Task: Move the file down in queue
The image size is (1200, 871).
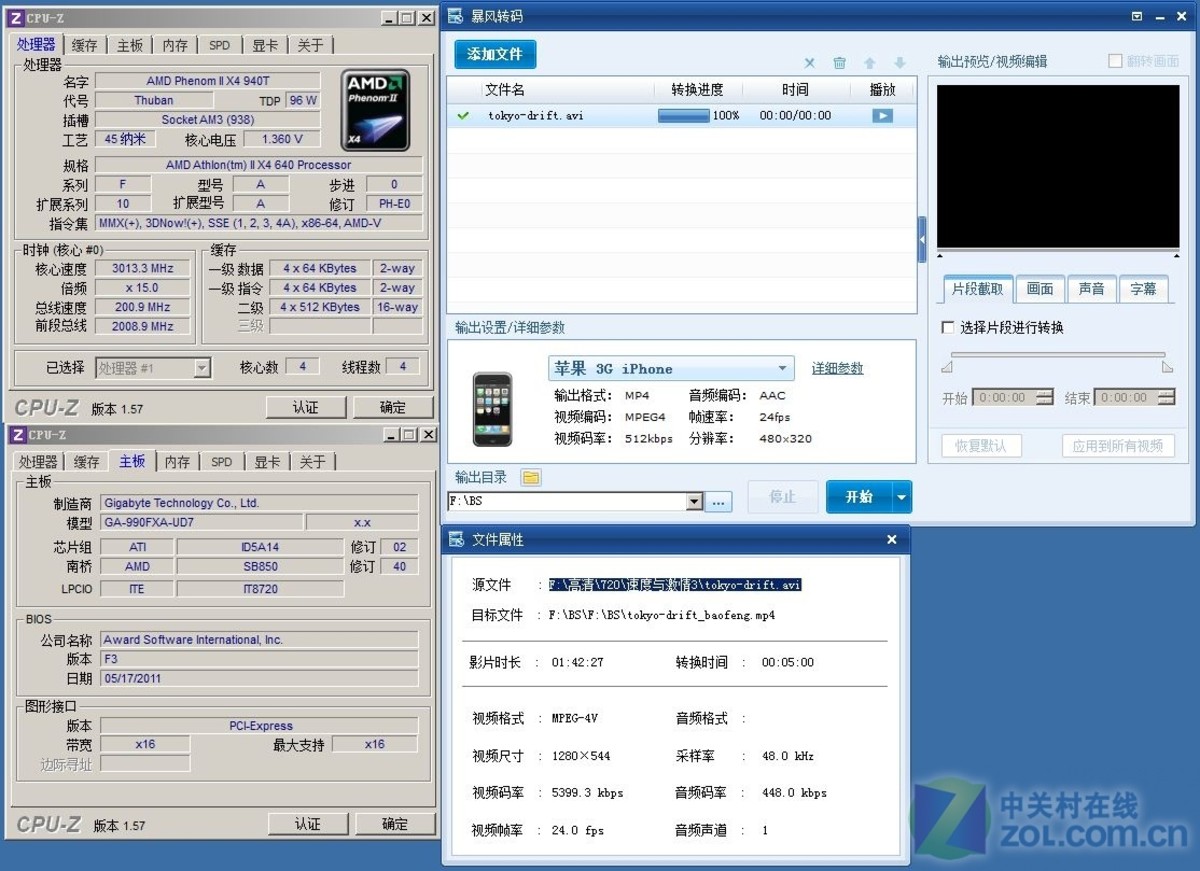Action: pyautogui.click(x=899, y=62)
